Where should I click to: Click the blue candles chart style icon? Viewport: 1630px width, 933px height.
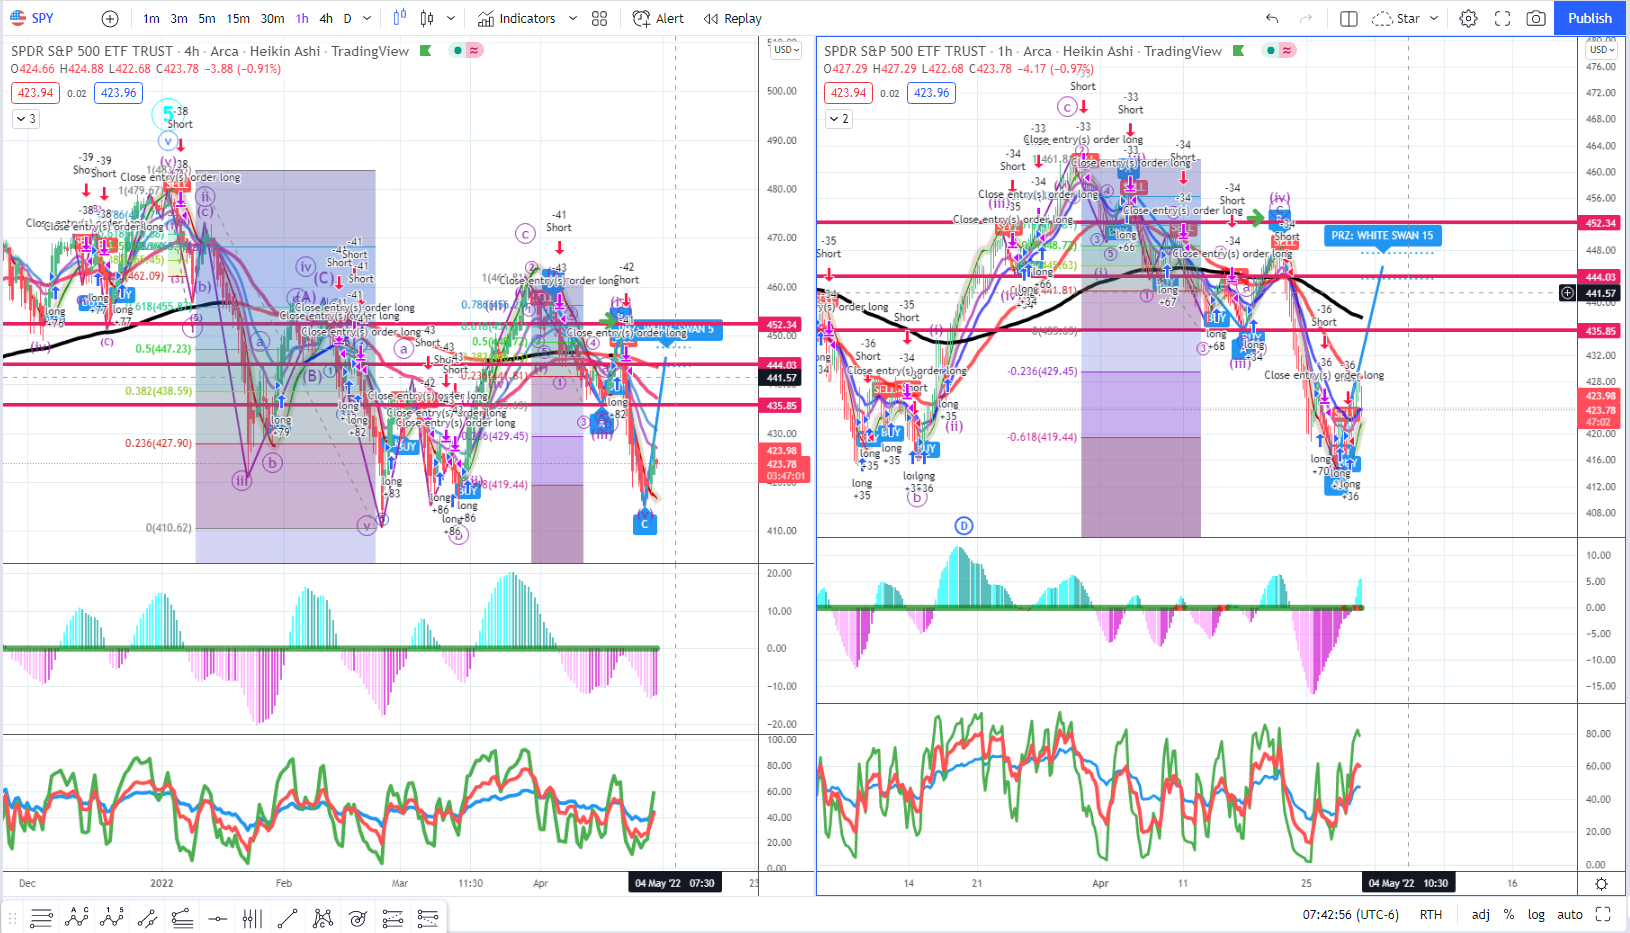click(x=400, y=18)
